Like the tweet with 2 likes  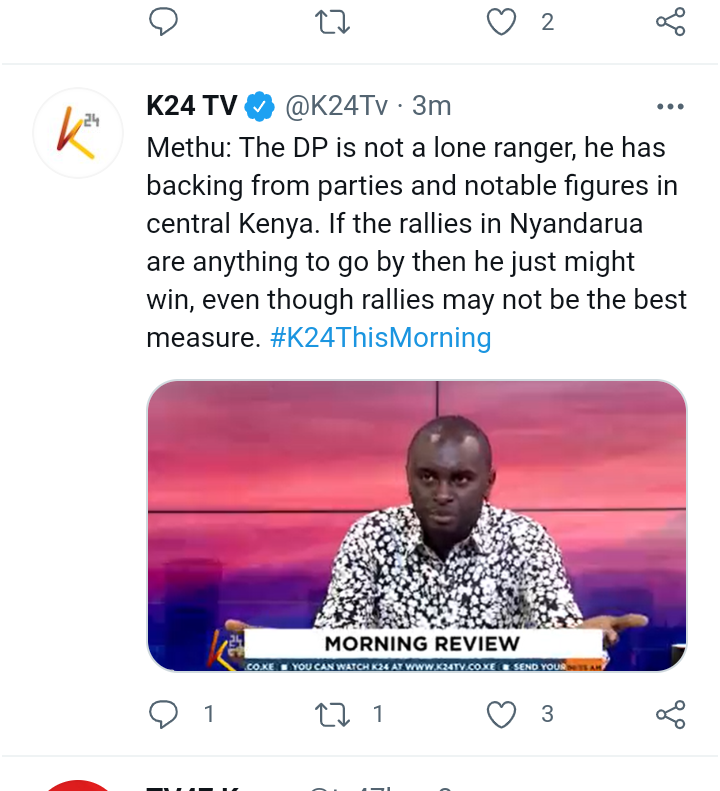pos(501,22)
